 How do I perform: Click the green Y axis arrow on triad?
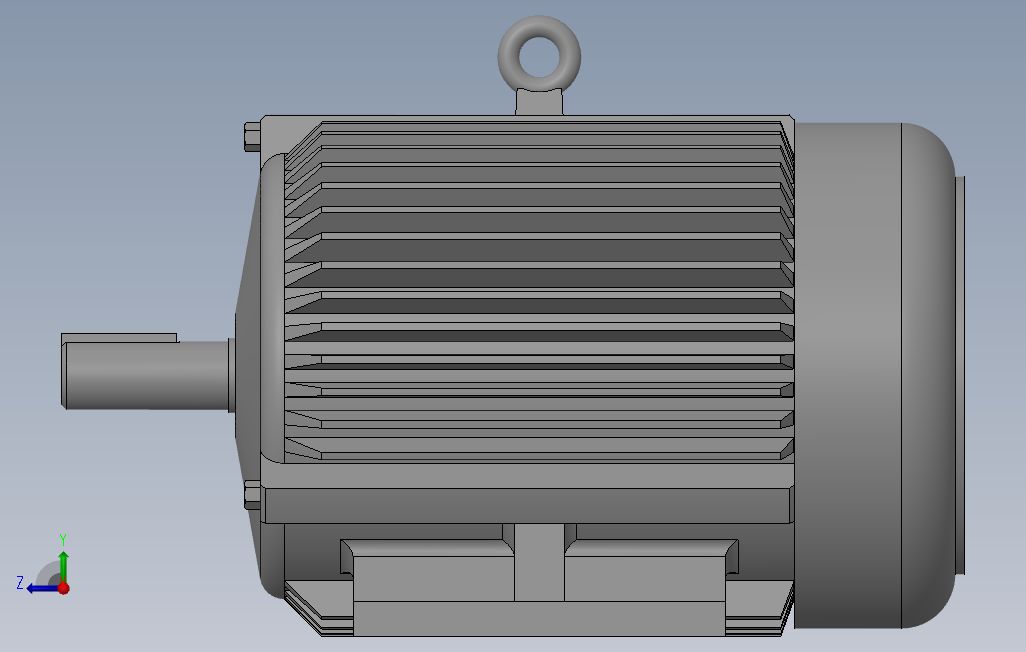[x=63, y=565]
